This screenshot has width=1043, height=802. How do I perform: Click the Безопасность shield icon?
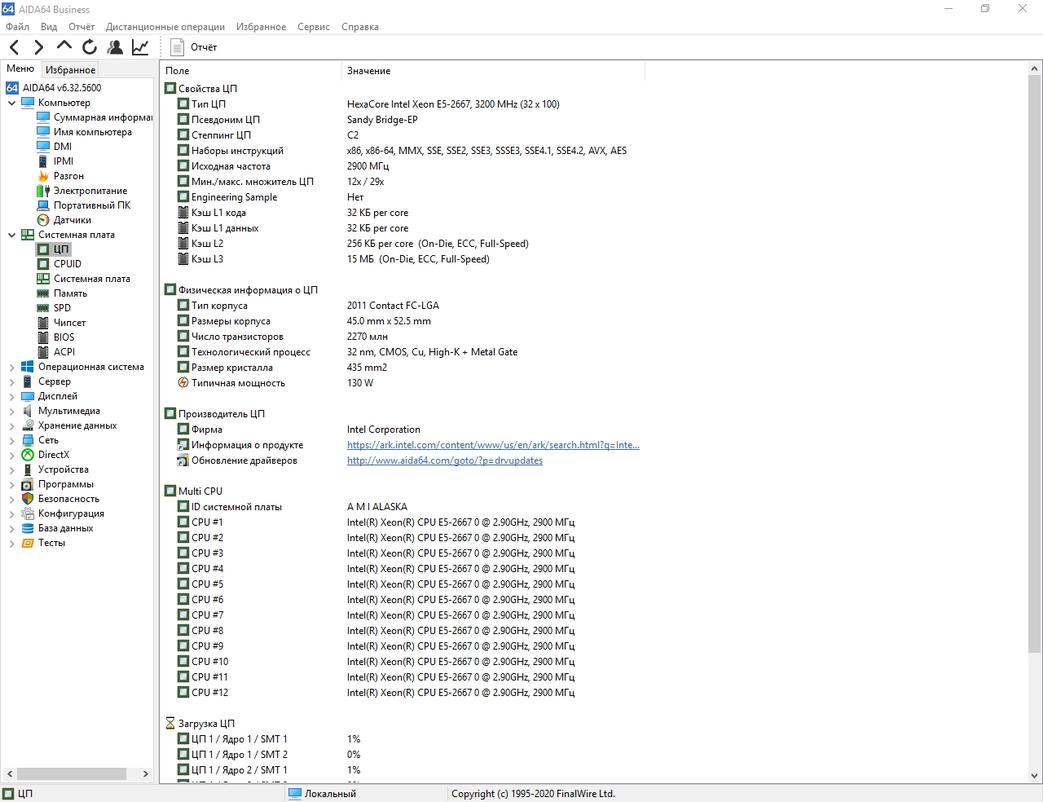click(x=27, y=499)
